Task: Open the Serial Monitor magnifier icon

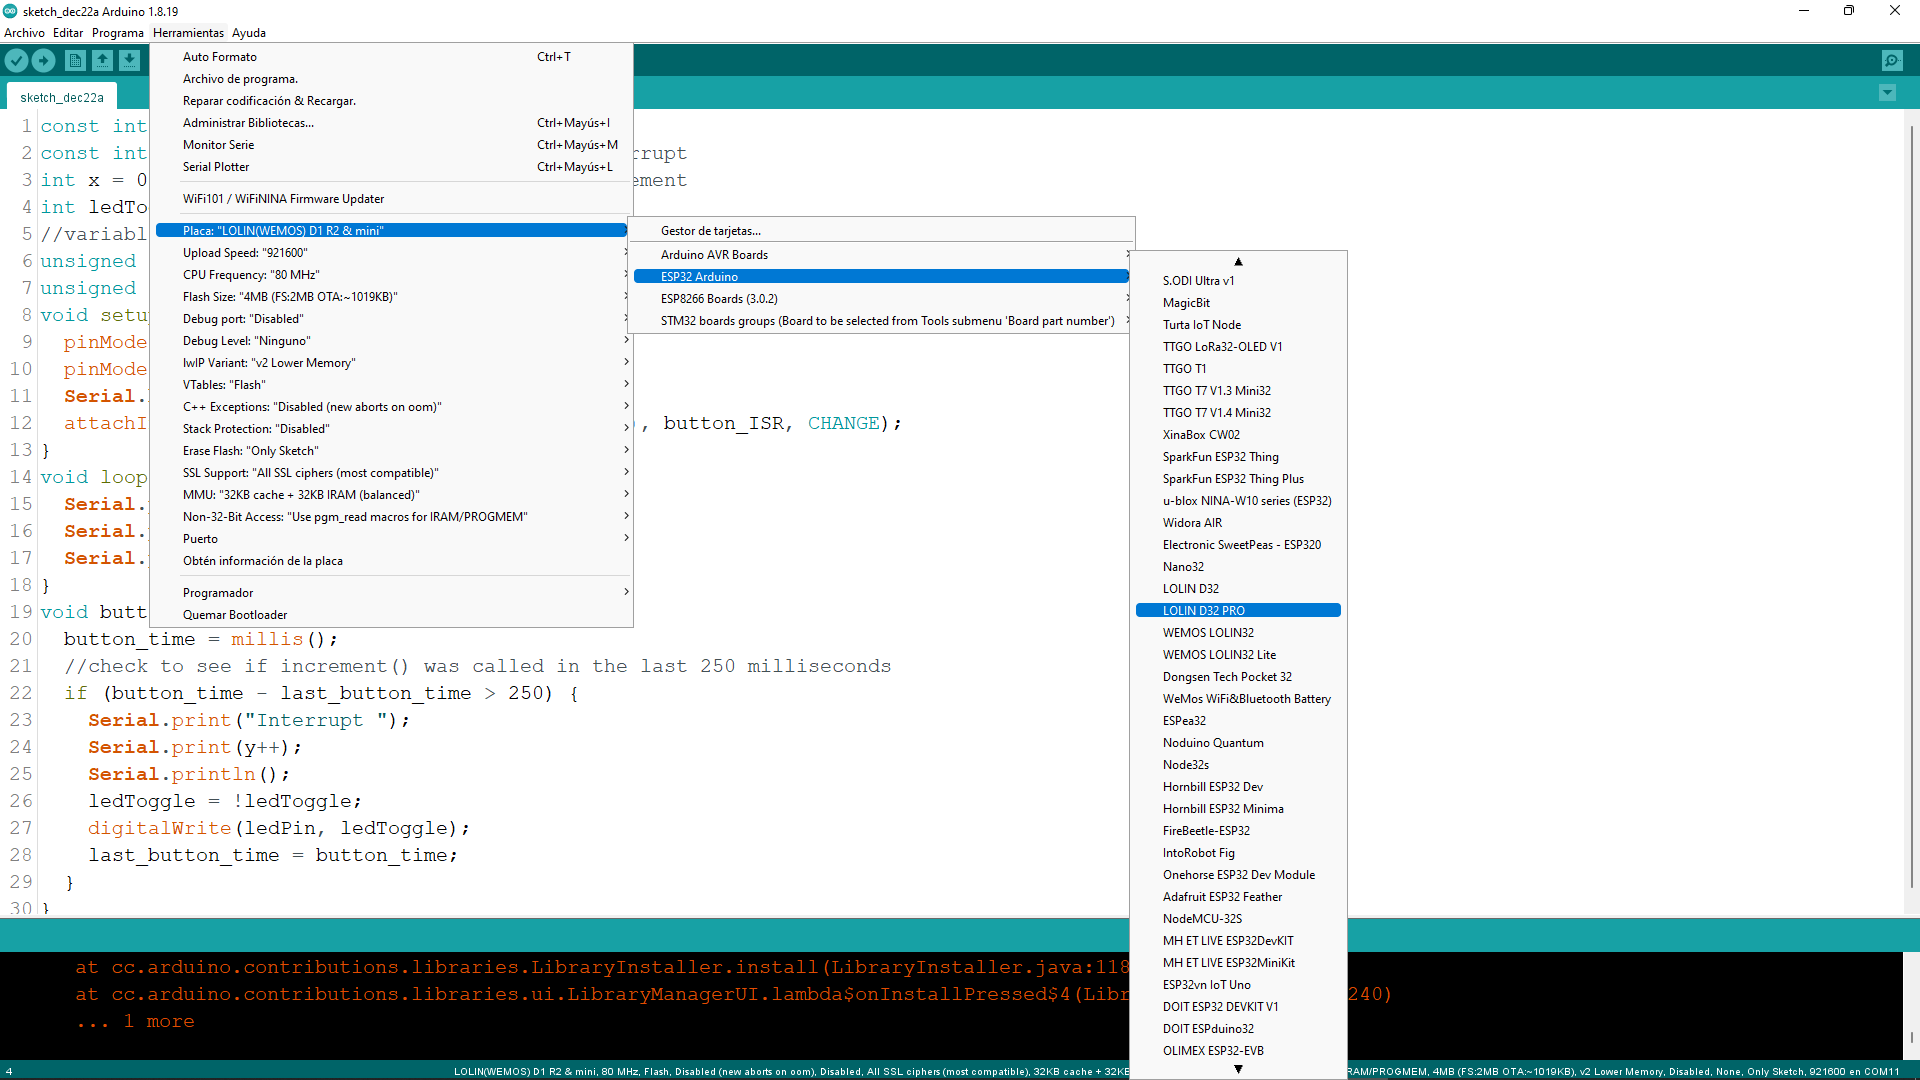Action: (x=1892, y=61)
